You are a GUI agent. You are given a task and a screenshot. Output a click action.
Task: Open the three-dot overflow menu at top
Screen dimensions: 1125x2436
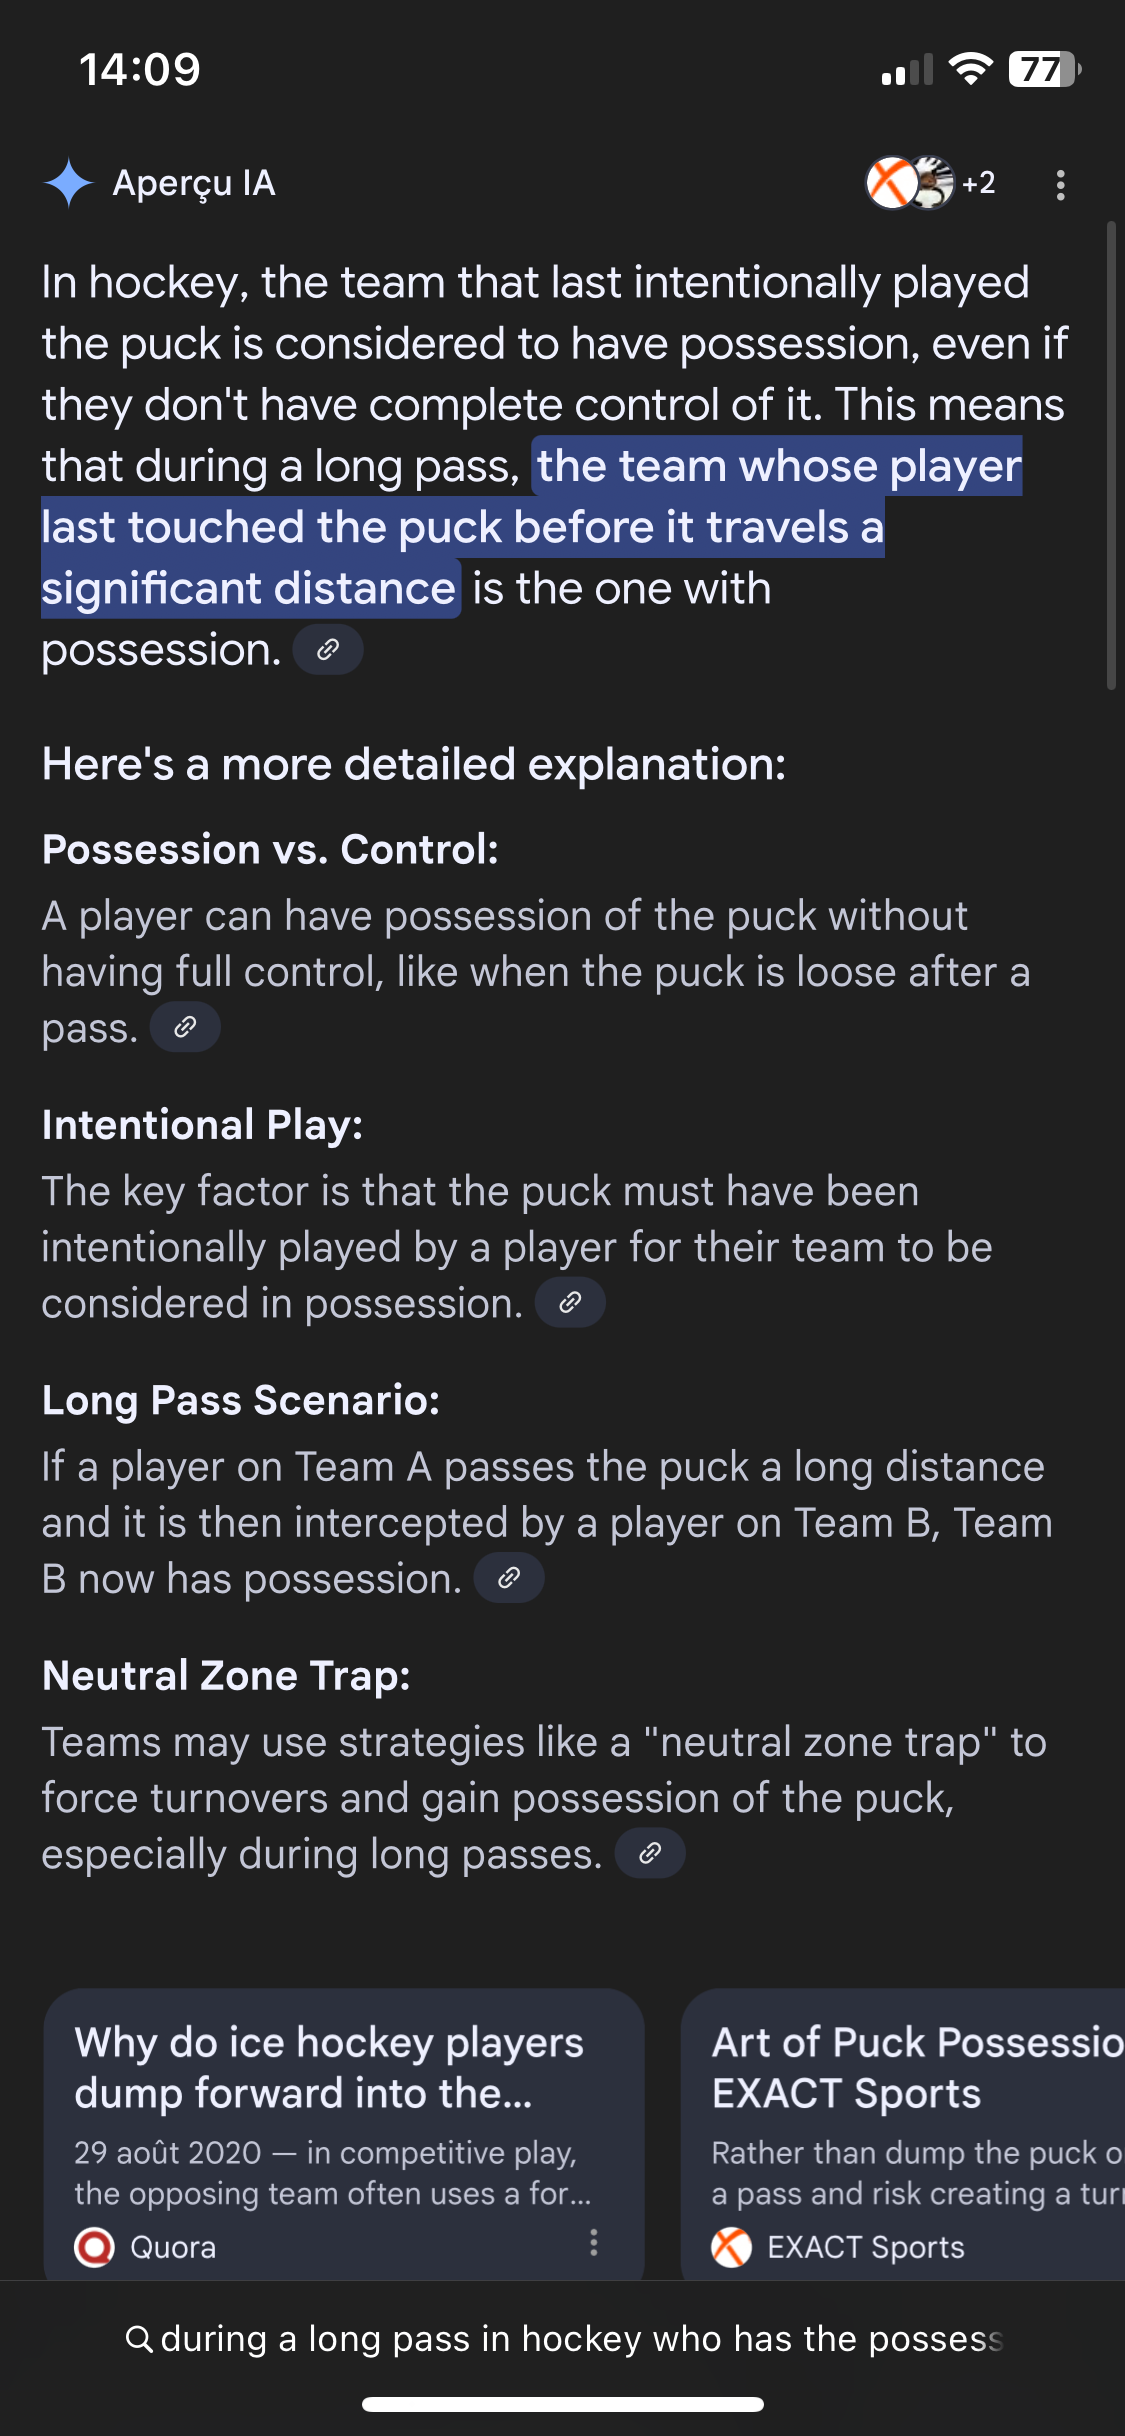(1060, 184)
